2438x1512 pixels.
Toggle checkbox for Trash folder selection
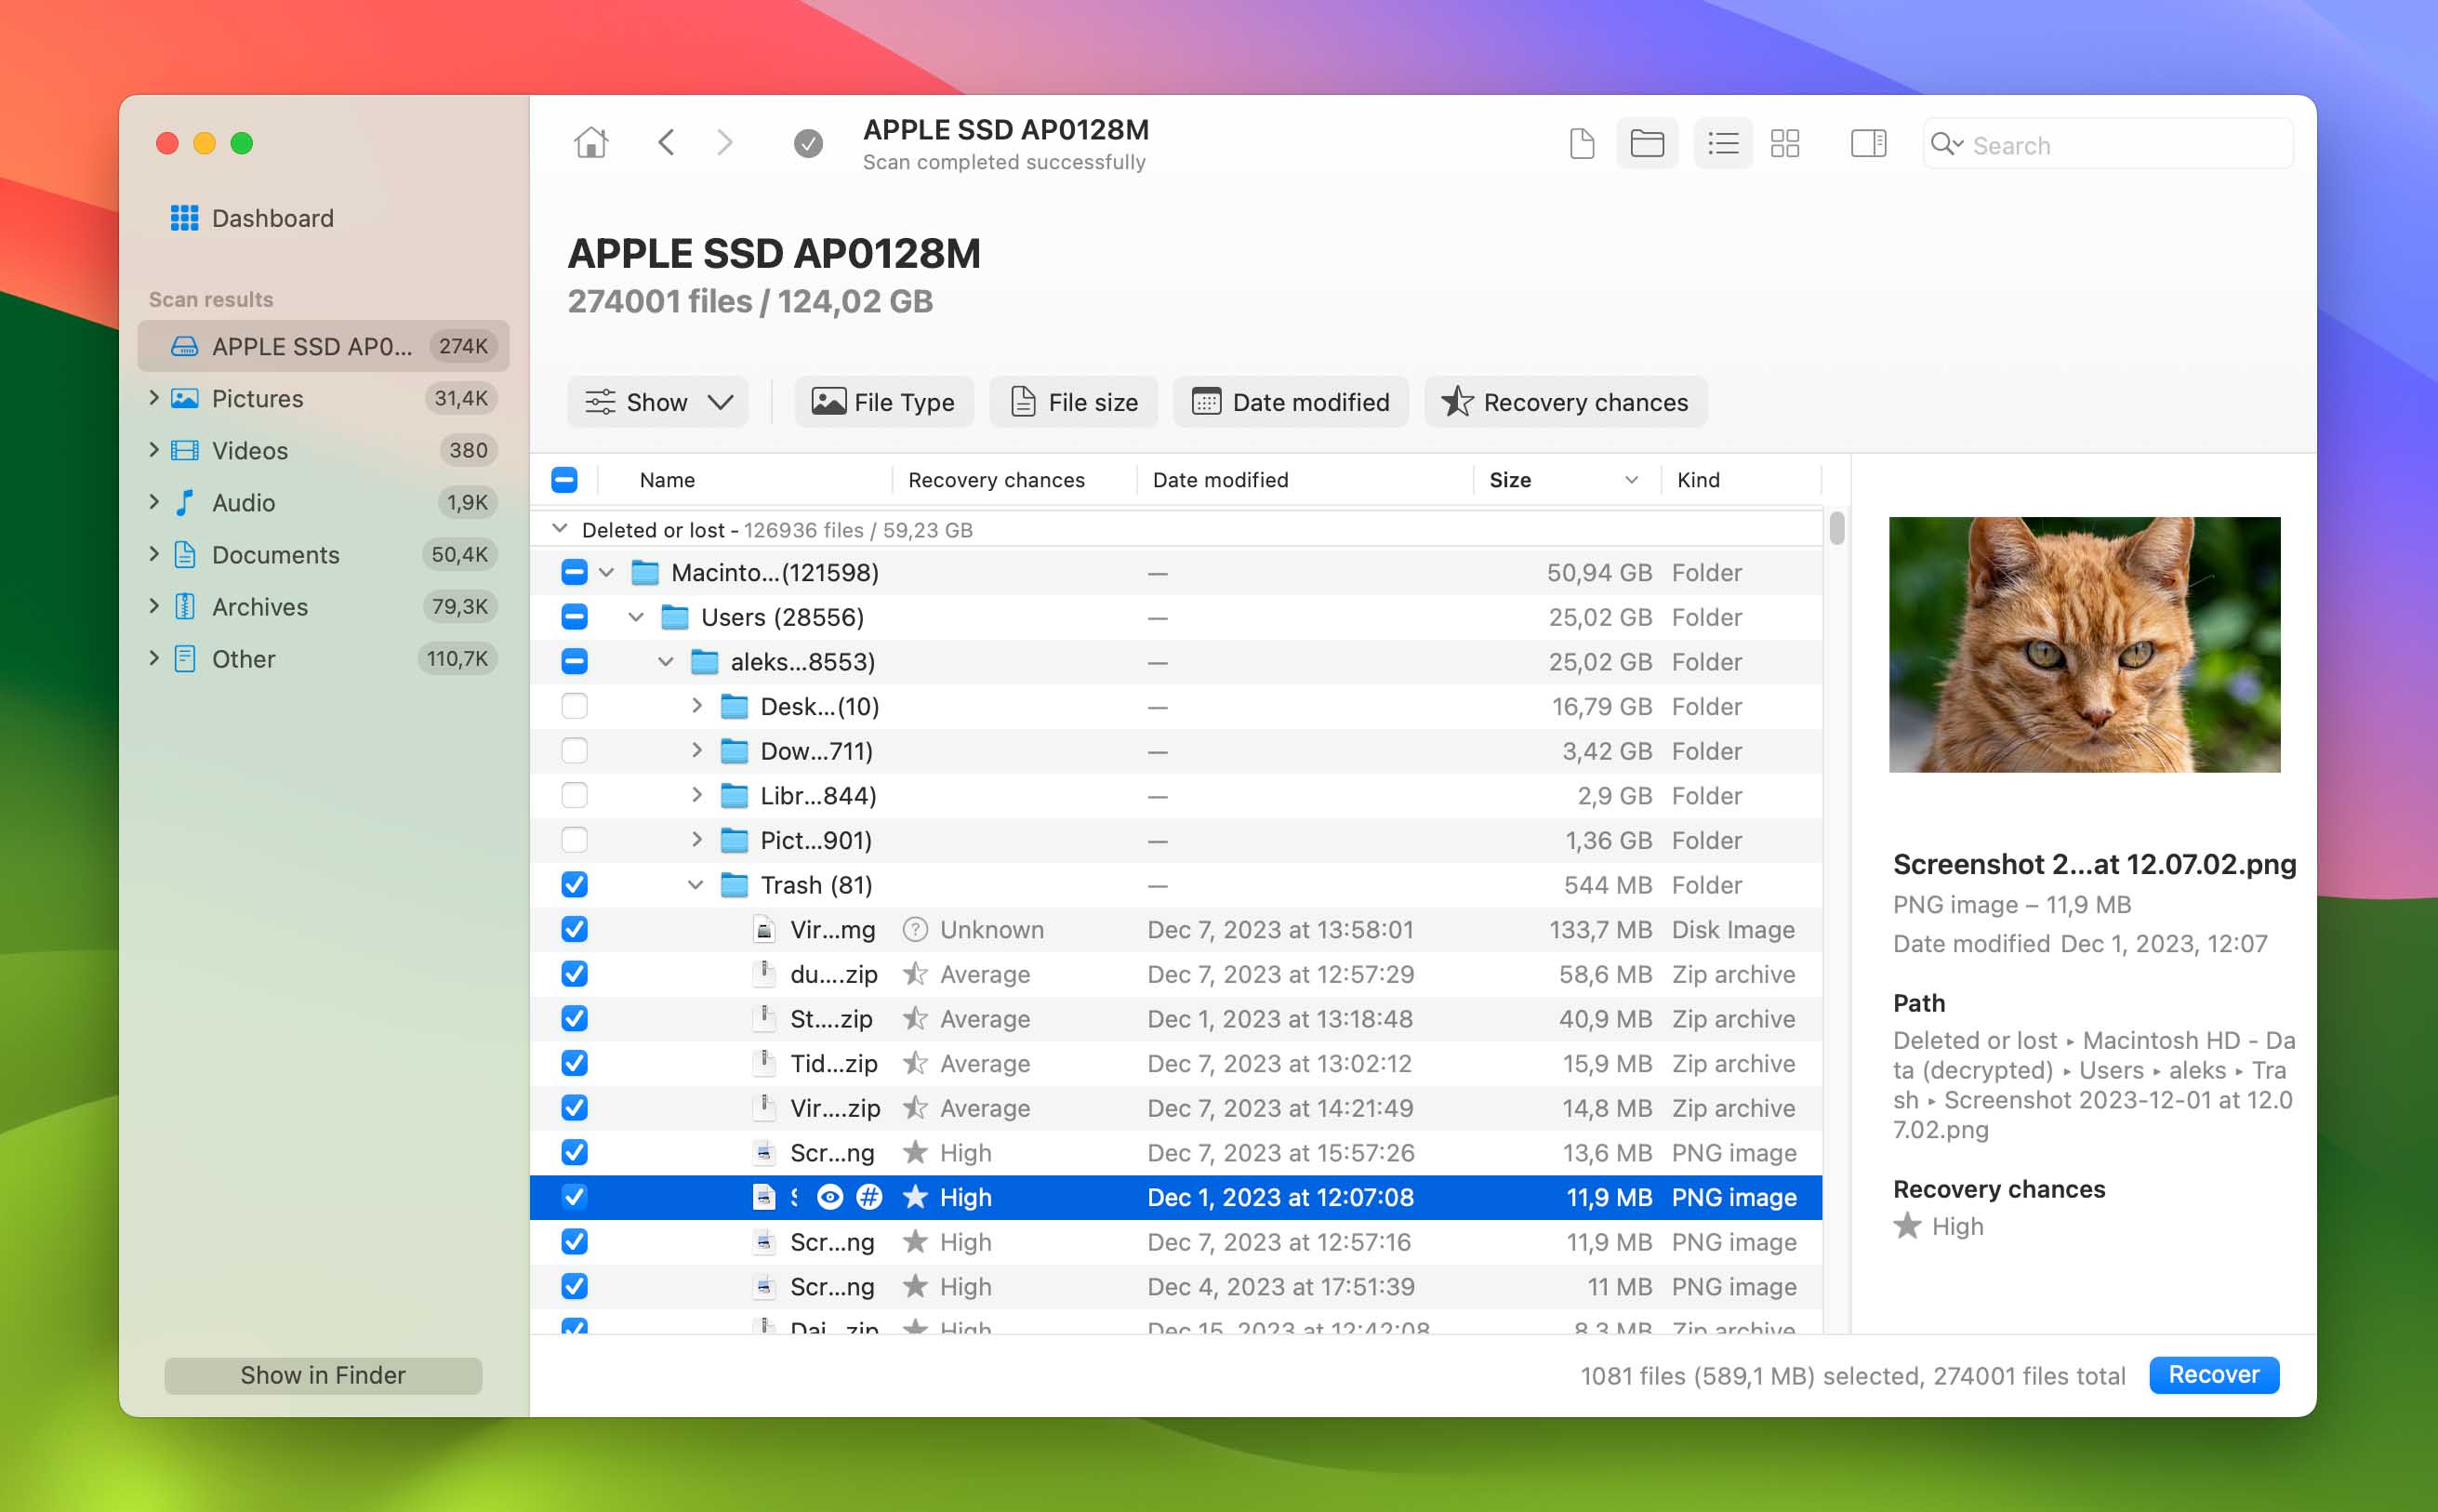click(575, 885)
